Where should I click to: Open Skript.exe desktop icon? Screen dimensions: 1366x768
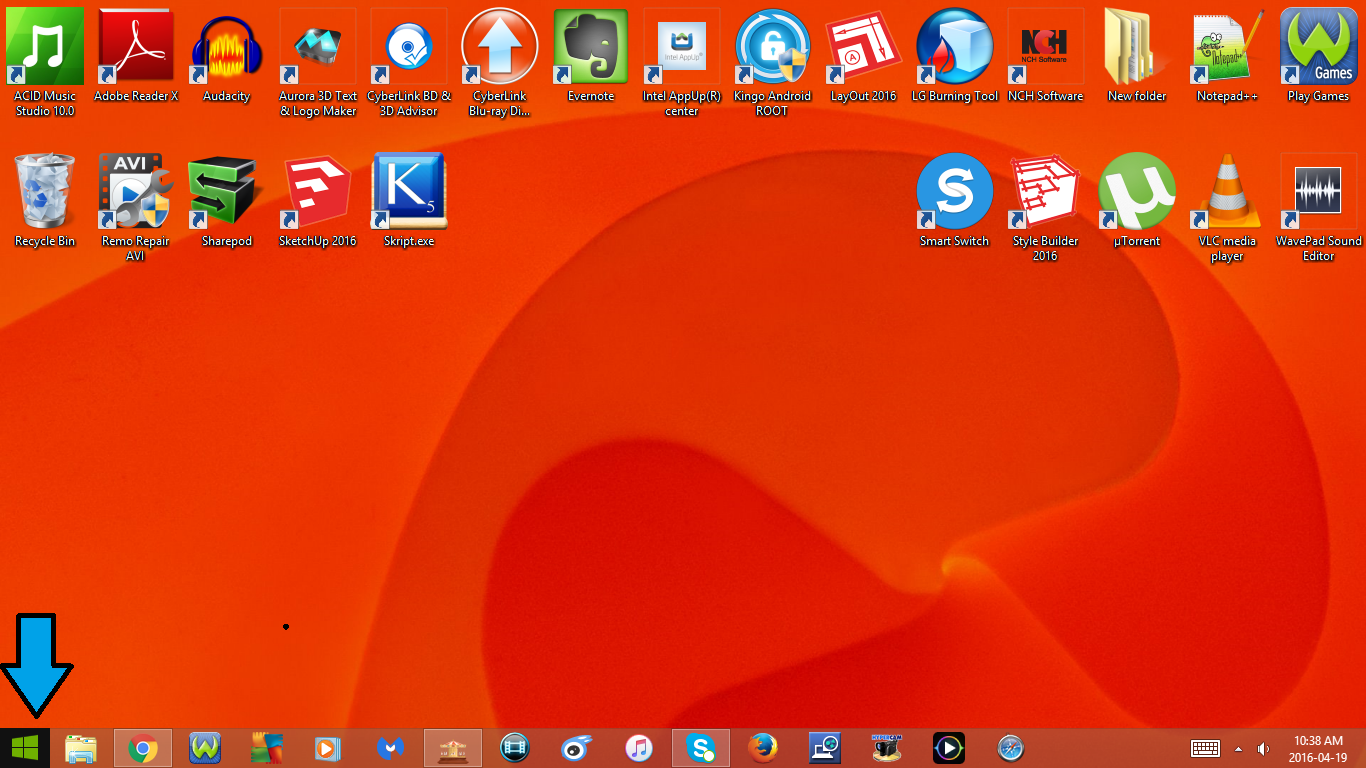[409, 200]
